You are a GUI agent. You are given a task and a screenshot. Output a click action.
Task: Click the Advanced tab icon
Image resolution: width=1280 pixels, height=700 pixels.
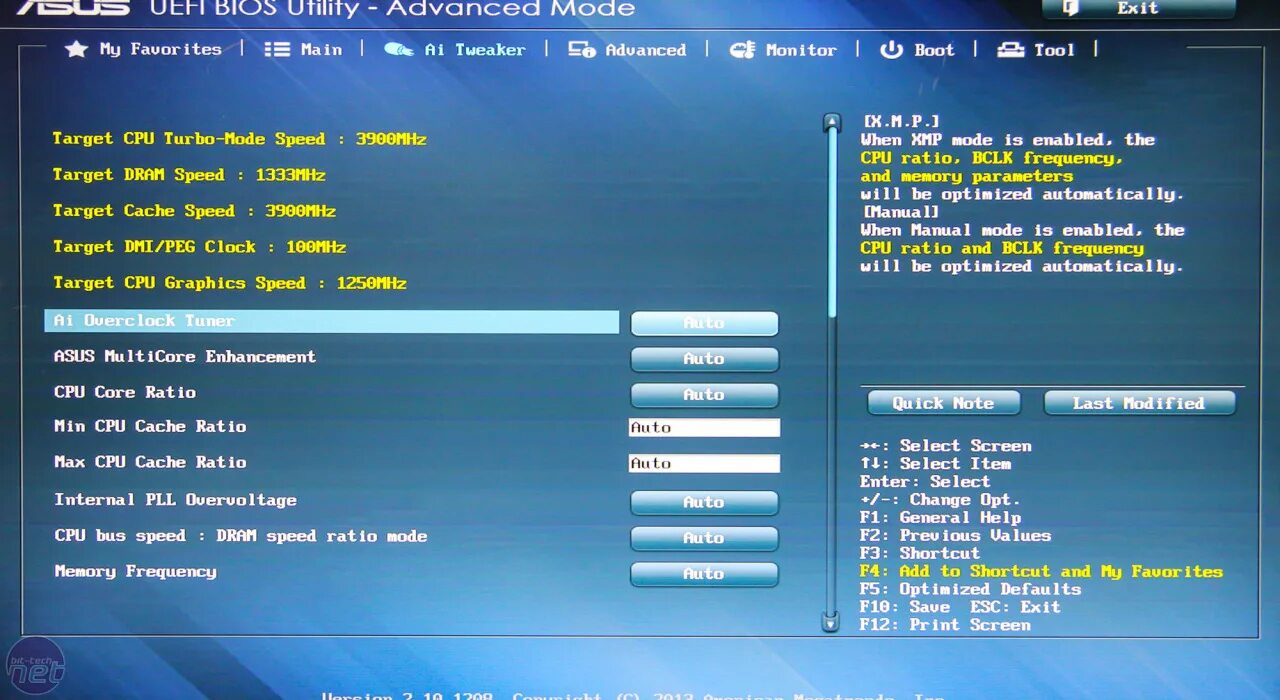[x=582, y=49]
